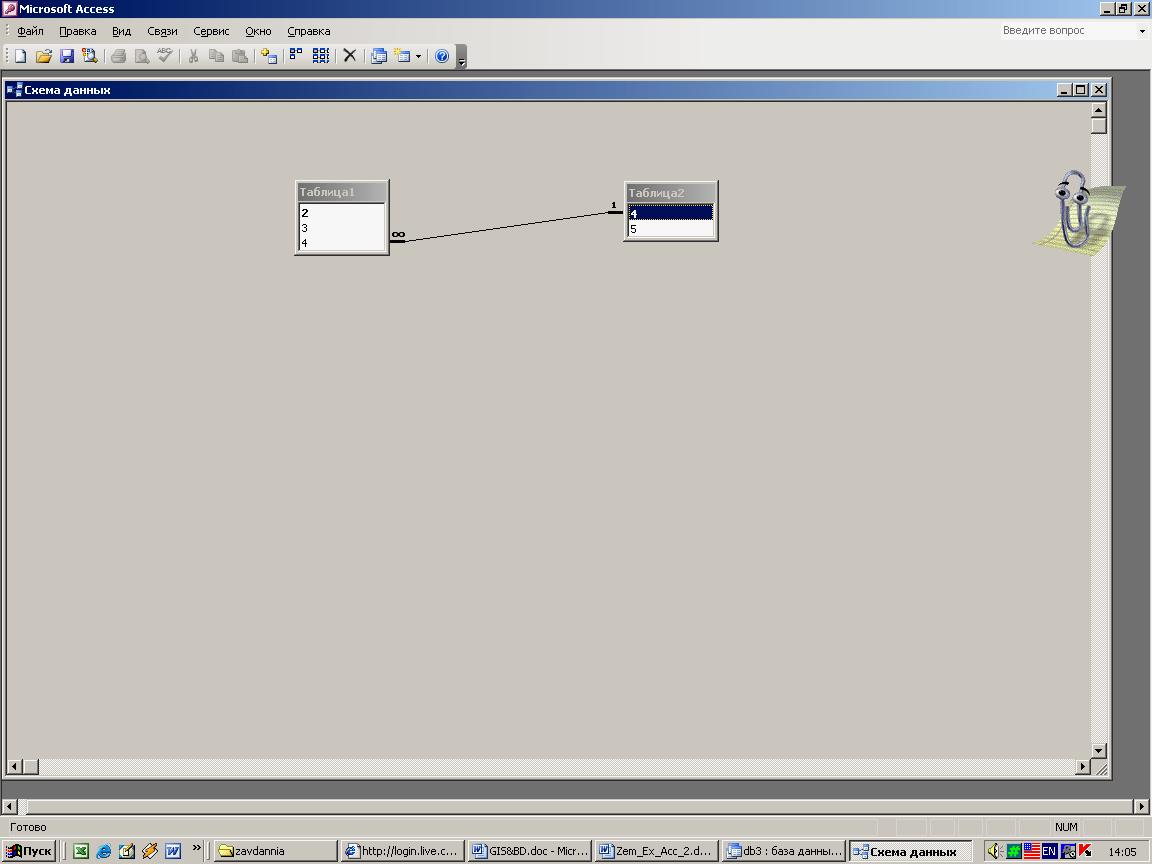Open the help question dropdown arrow

[x=1142, y=31]
